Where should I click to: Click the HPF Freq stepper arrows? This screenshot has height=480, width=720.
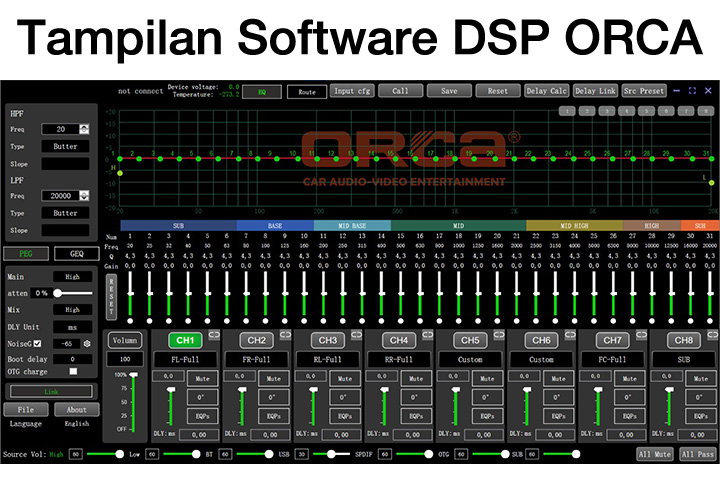84,129
